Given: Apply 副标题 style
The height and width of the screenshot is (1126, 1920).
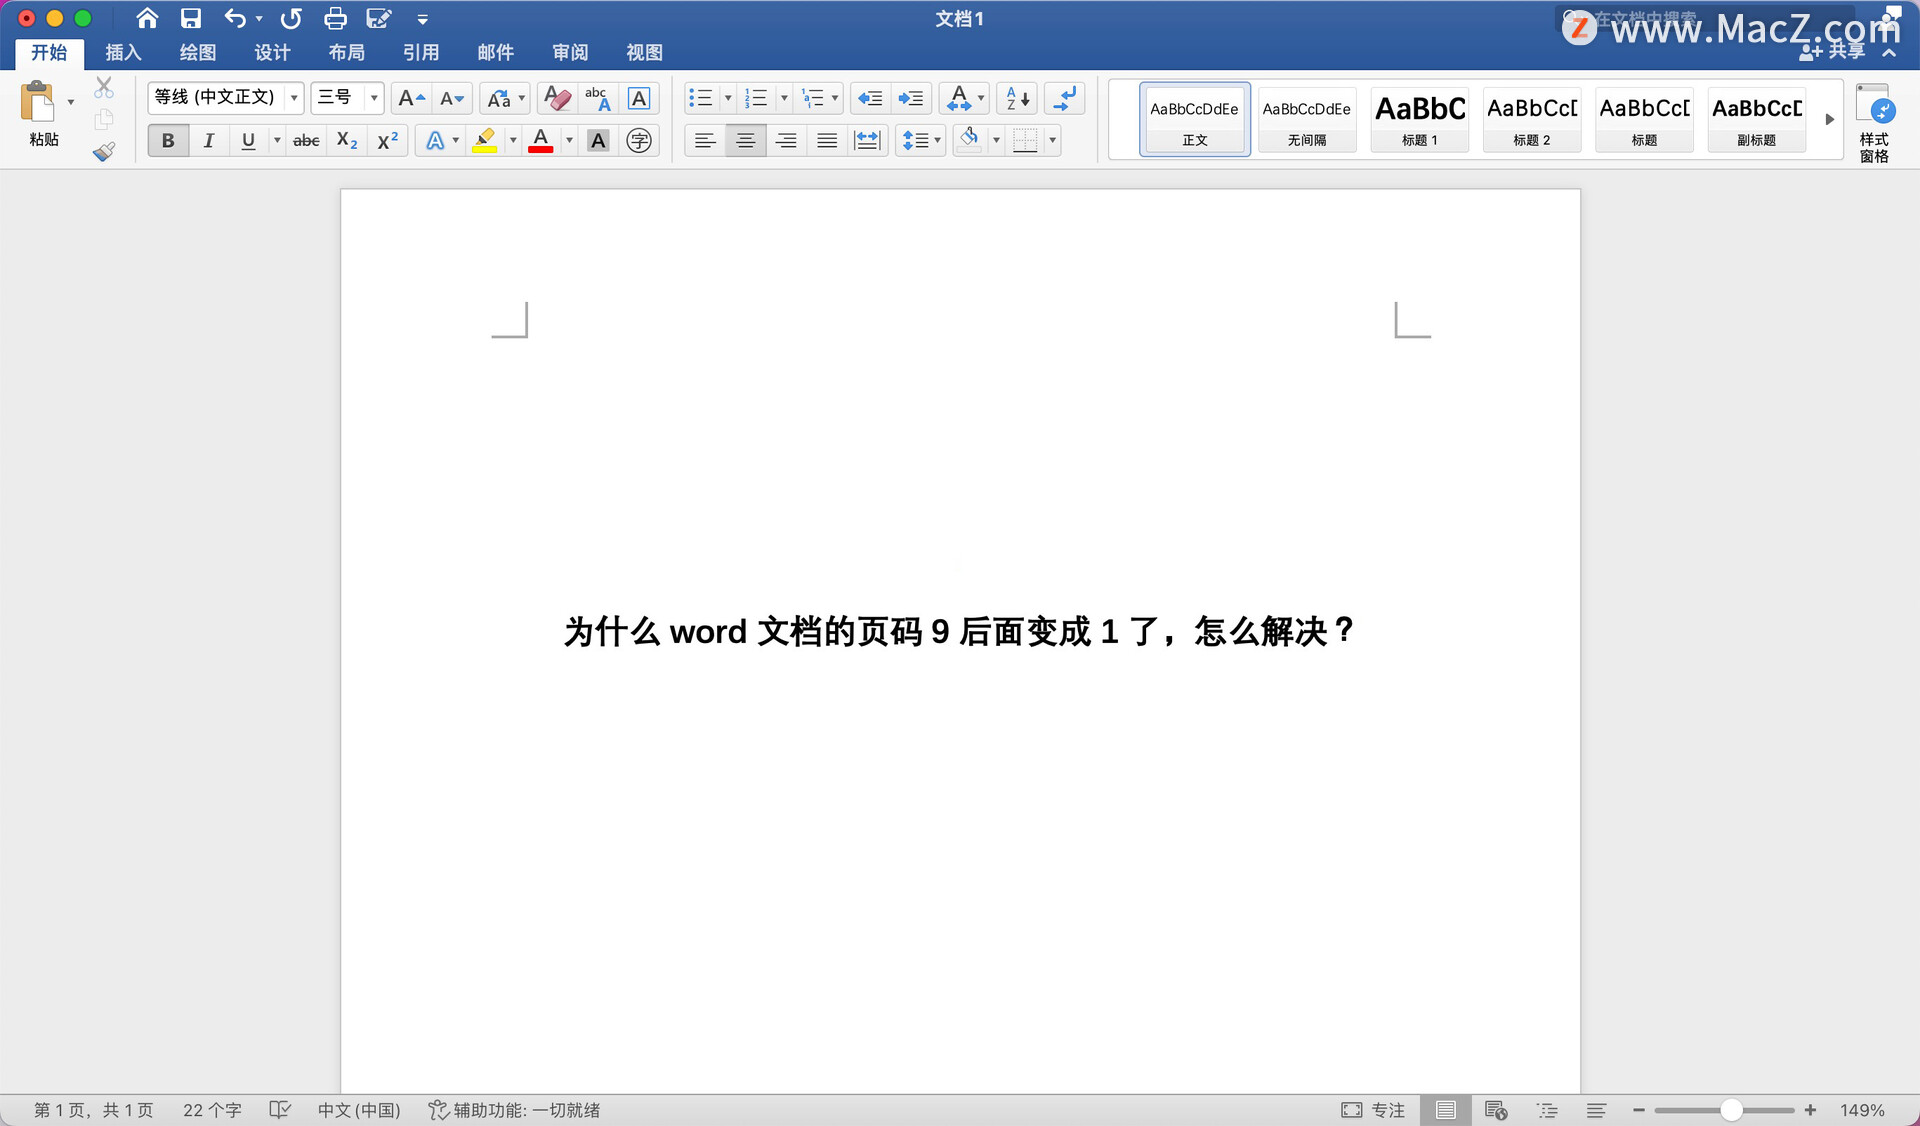Looking at the screenshot, I should pyautogui.click(x=1756, y=119).
